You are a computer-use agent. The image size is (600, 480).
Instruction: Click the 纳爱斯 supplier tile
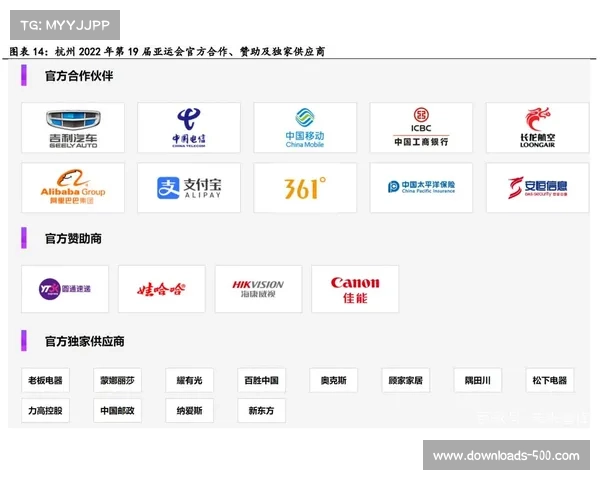click(x=189, y=410)
